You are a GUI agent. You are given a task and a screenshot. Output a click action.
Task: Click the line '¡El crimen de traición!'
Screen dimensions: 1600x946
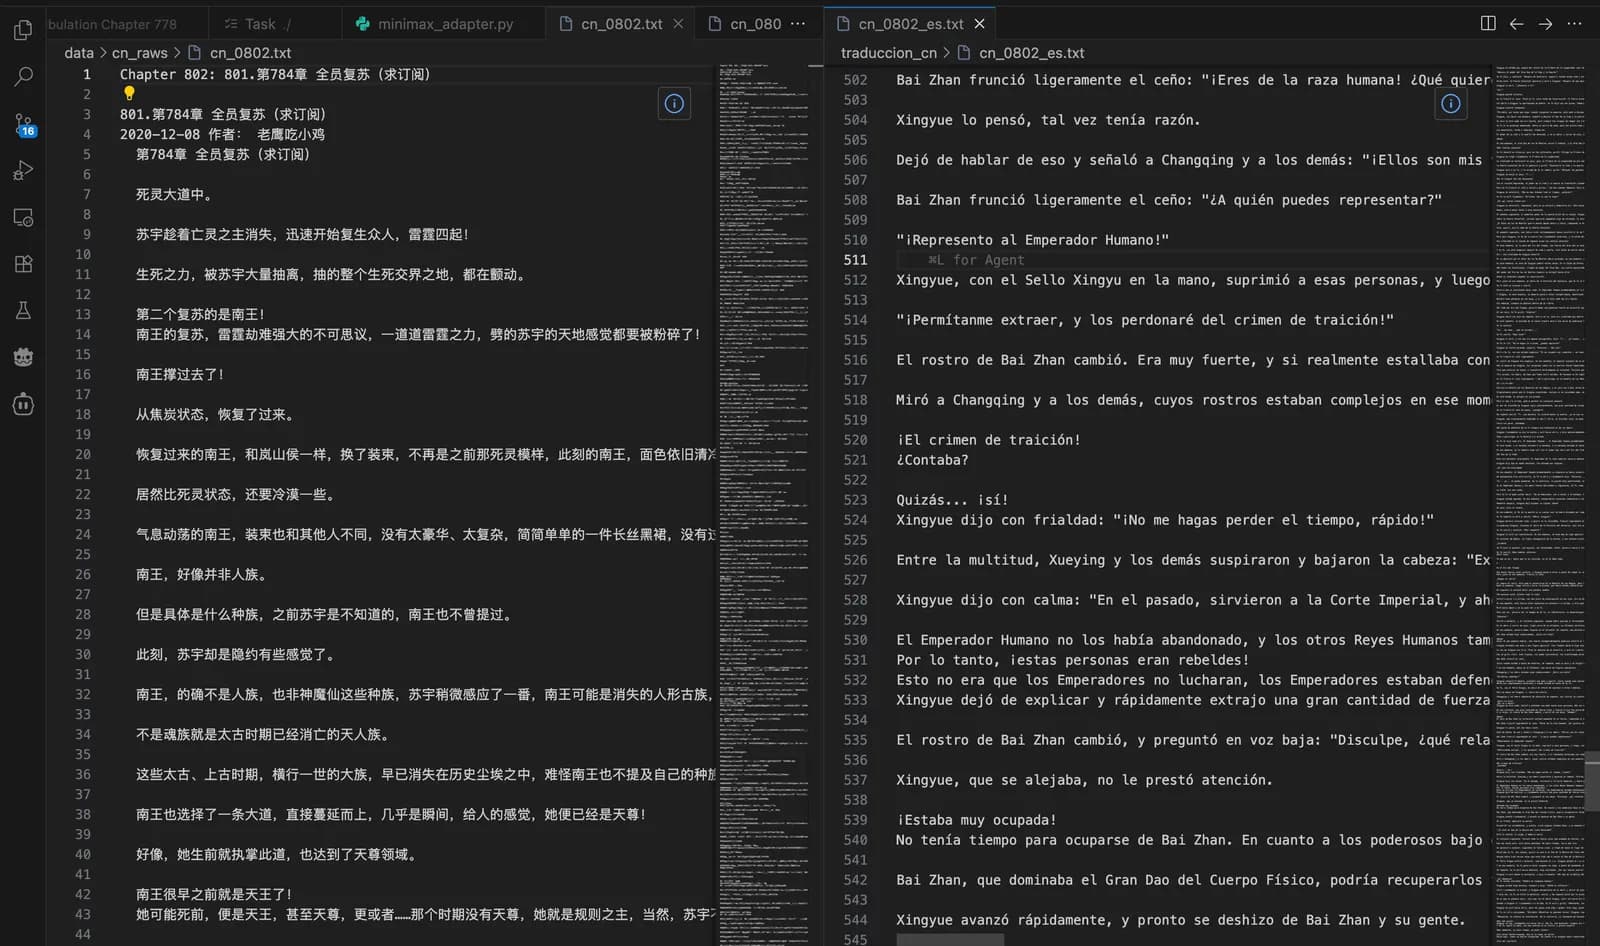click(x=988, y=440)
